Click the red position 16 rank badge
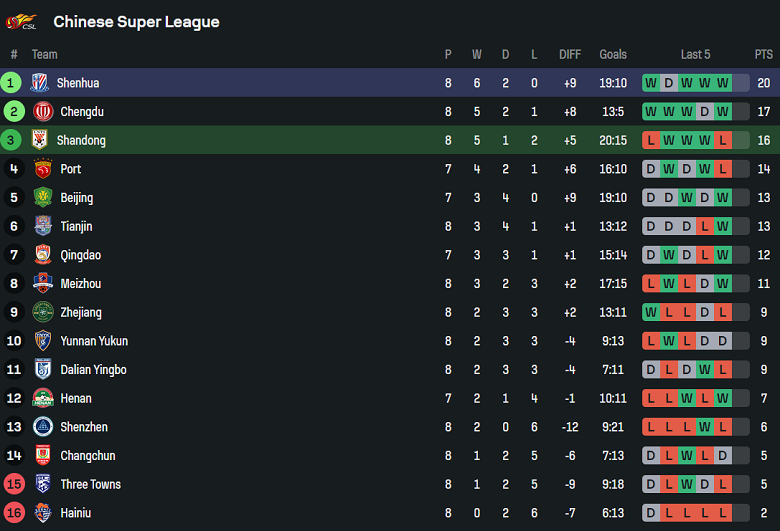Image resolution: width=780 pixels, height=531 pixels. (14, 513)
